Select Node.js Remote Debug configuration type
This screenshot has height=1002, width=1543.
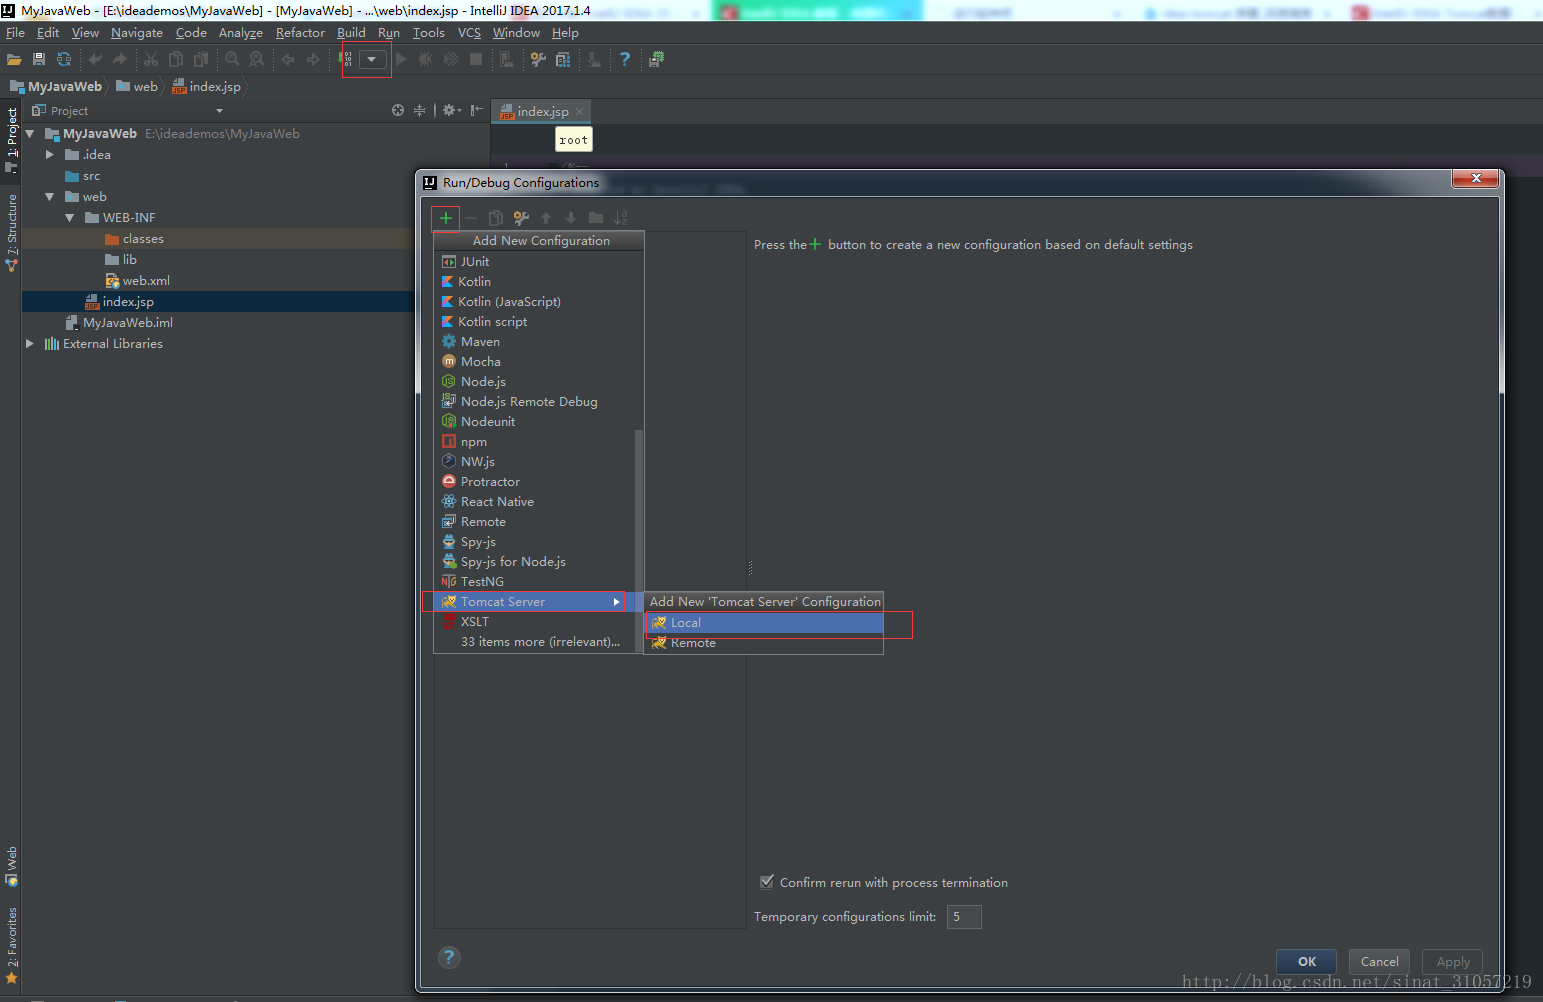coord(534,401)
